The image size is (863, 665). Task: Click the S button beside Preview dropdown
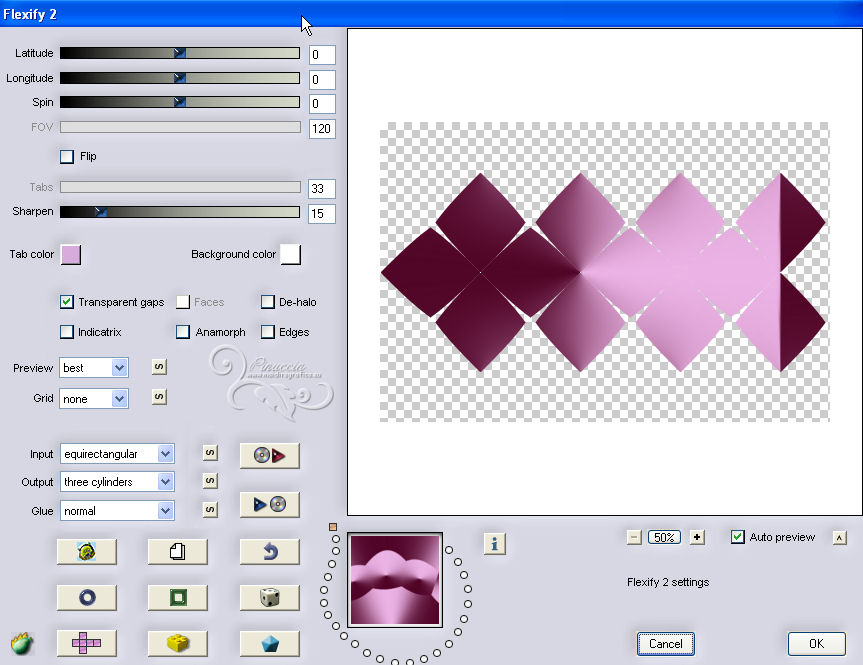(159, 367)
